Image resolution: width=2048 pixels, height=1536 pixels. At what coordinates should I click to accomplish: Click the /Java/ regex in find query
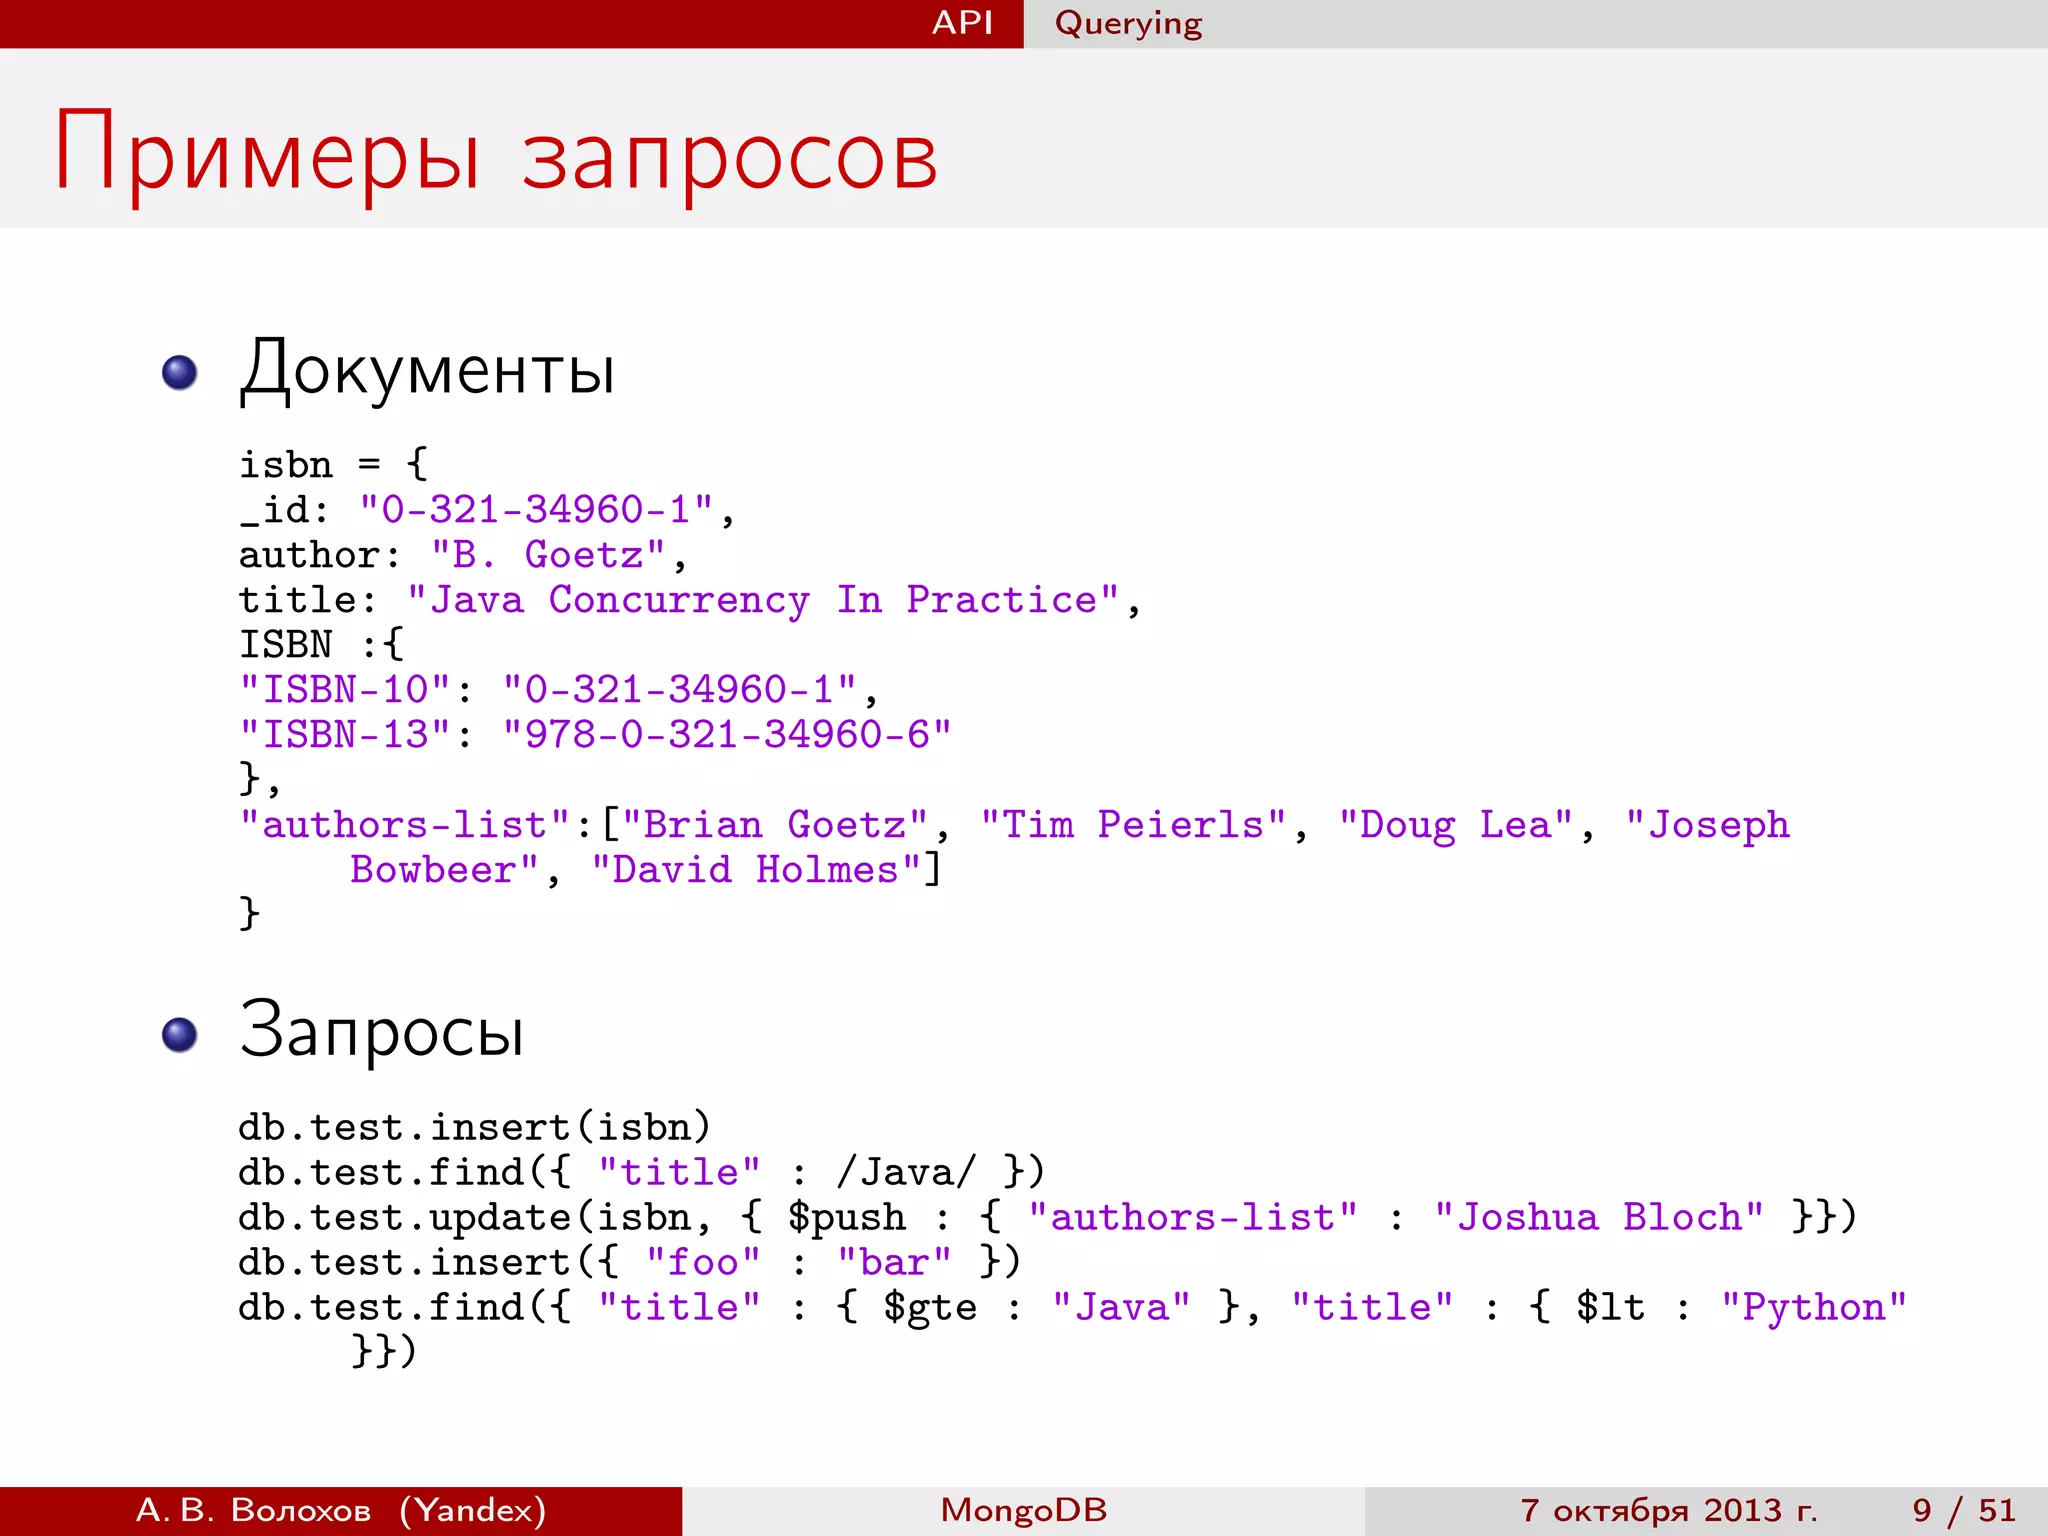(906, 1171)
